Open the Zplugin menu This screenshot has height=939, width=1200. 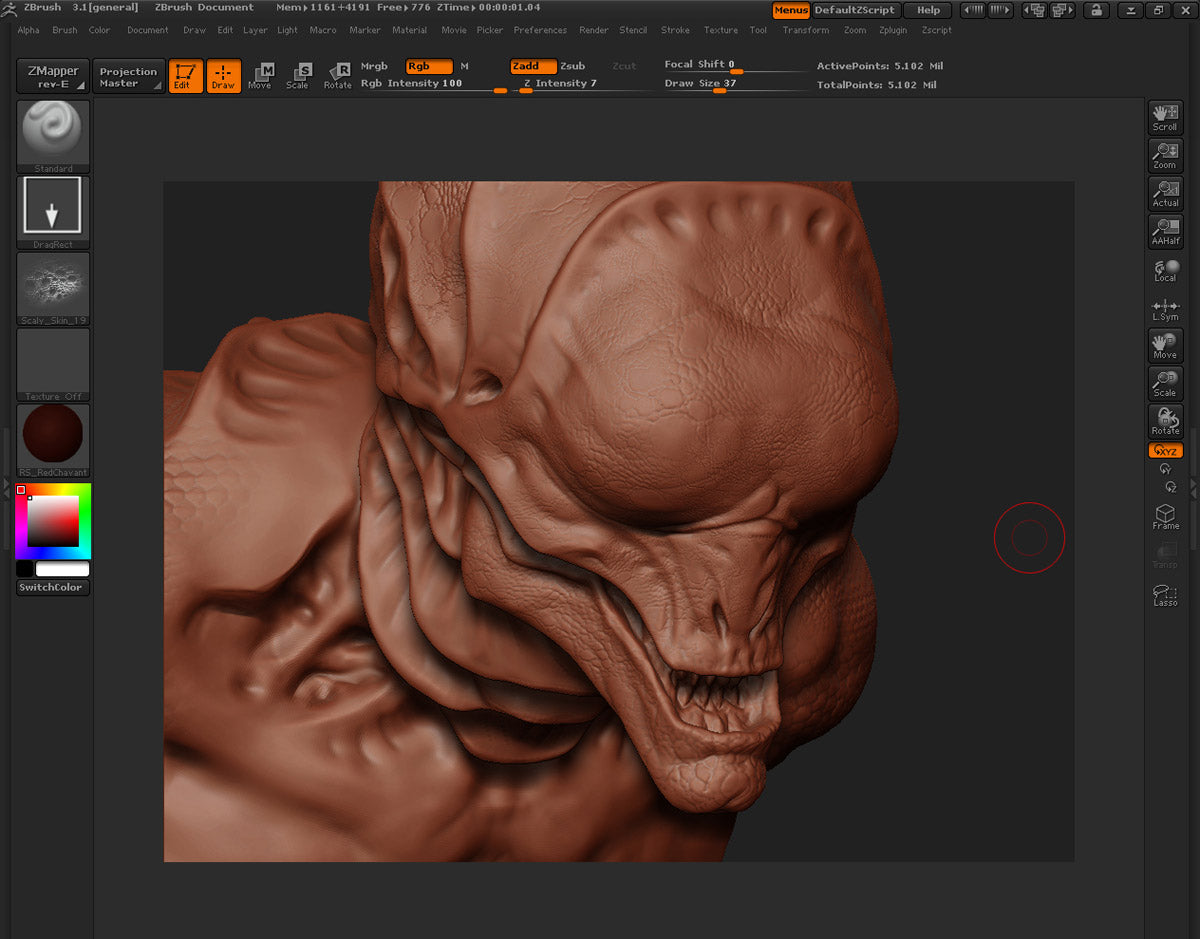[892, 30]
